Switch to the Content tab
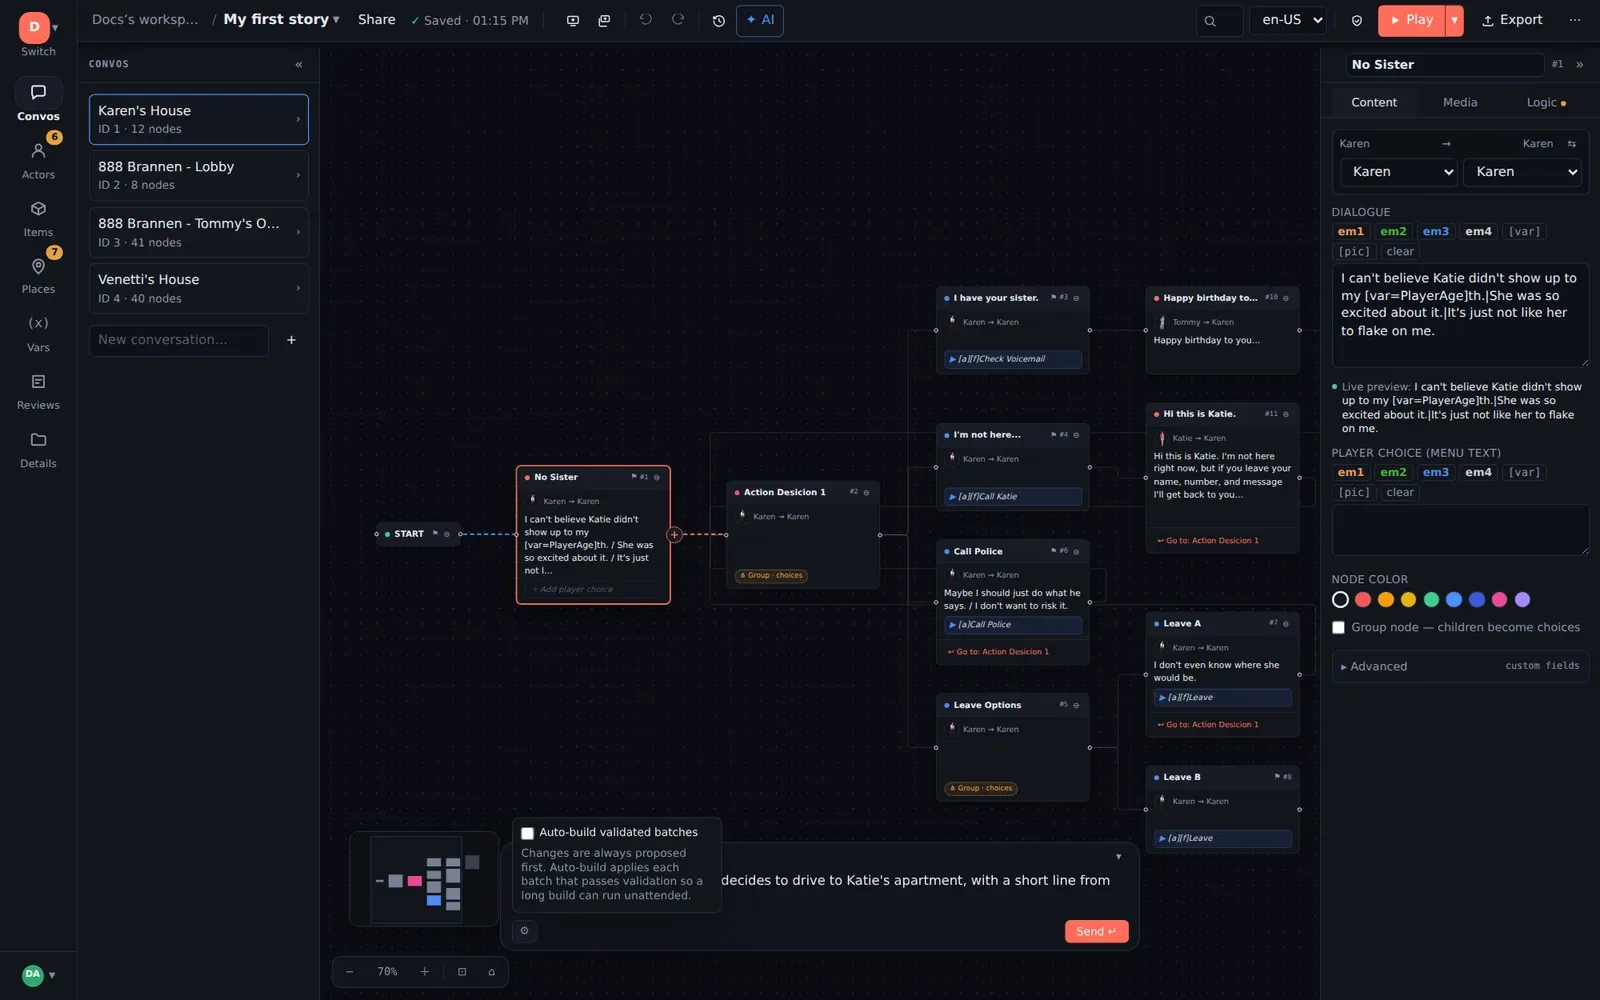Image resolution: width=1600 pixels, height=1000 pixels. [1374, 102]
